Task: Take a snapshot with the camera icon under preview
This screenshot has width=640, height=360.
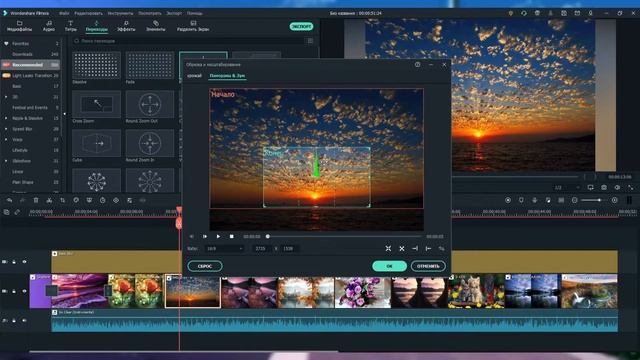Action: tap(604, 187)
